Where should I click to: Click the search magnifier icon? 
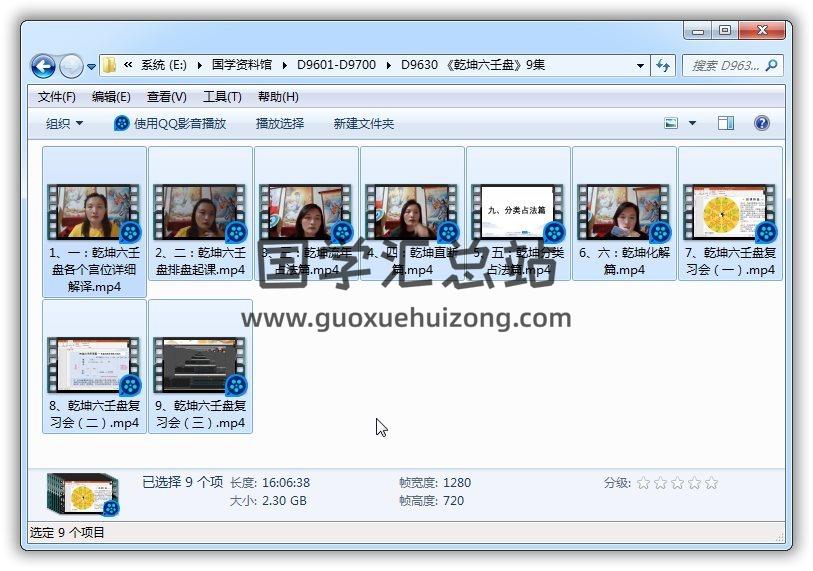click(x=772, y=65)
